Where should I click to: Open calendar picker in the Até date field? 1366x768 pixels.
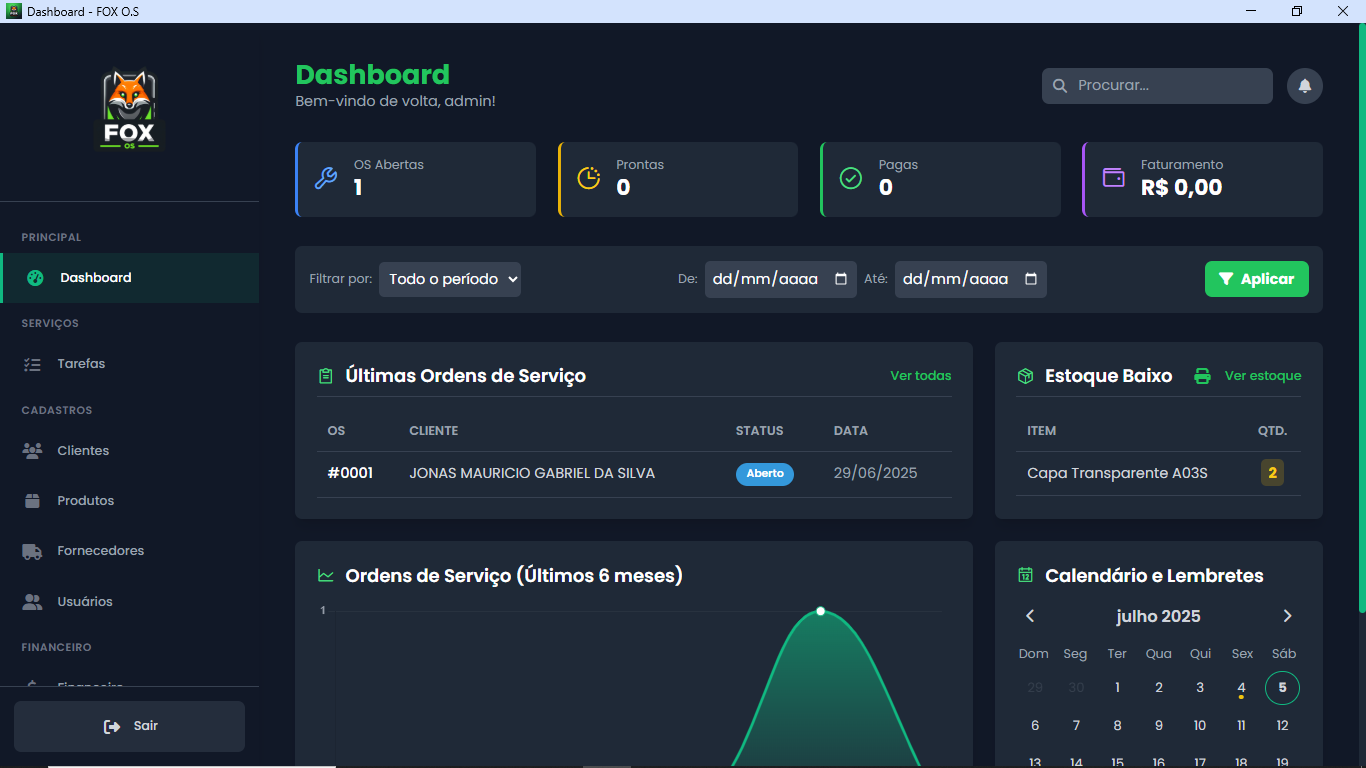pyautogui.click(x=1031, y=279)
